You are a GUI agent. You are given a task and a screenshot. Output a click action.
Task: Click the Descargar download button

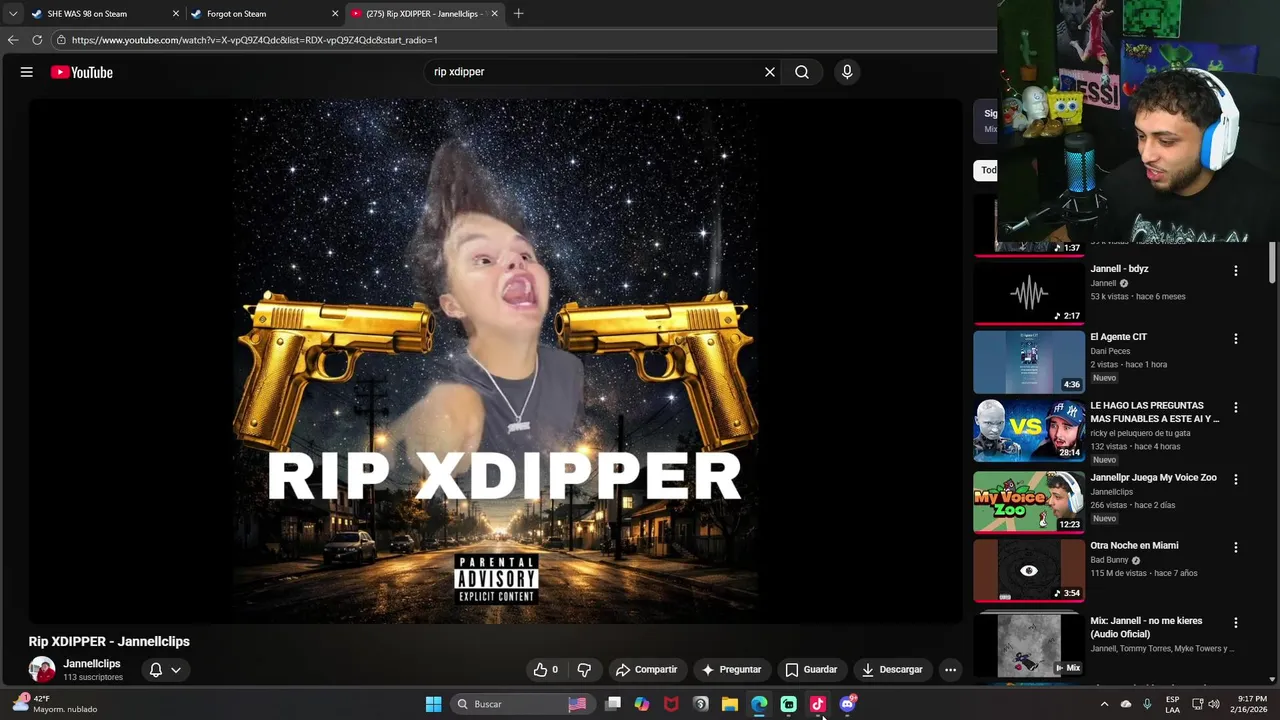[892, 670]
